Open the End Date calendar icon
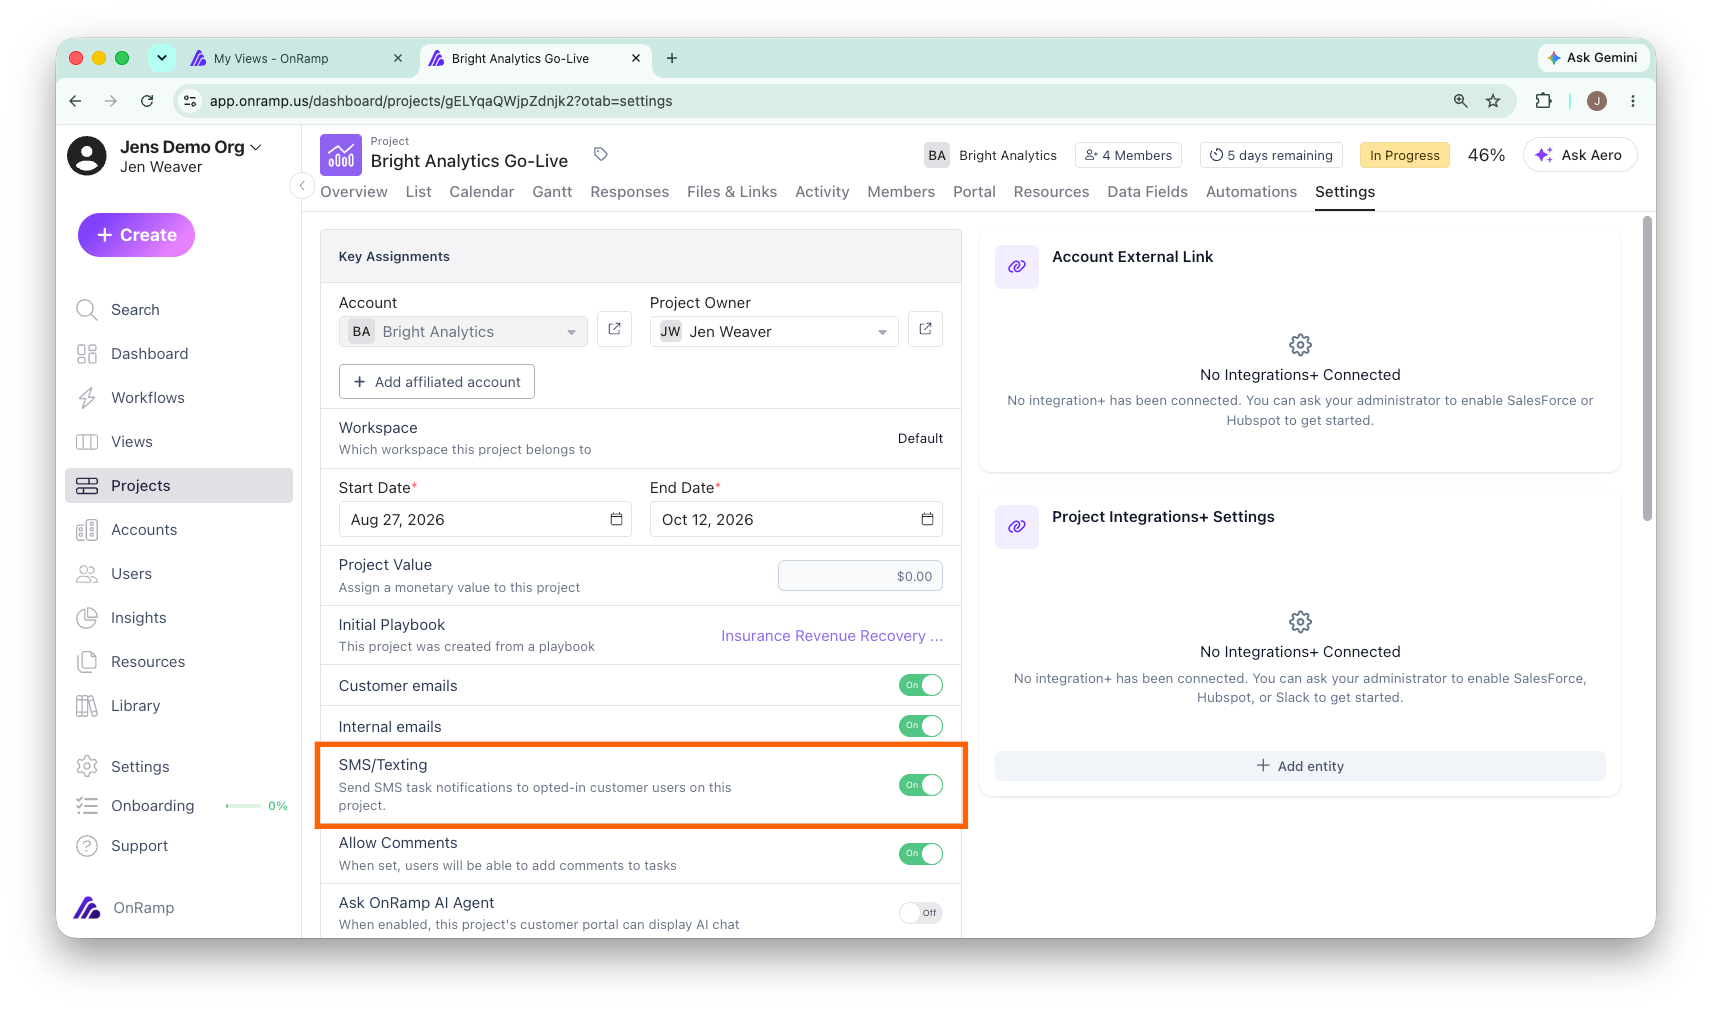1712x1012 pixels. pyautogui.click(x=927, y=519)
